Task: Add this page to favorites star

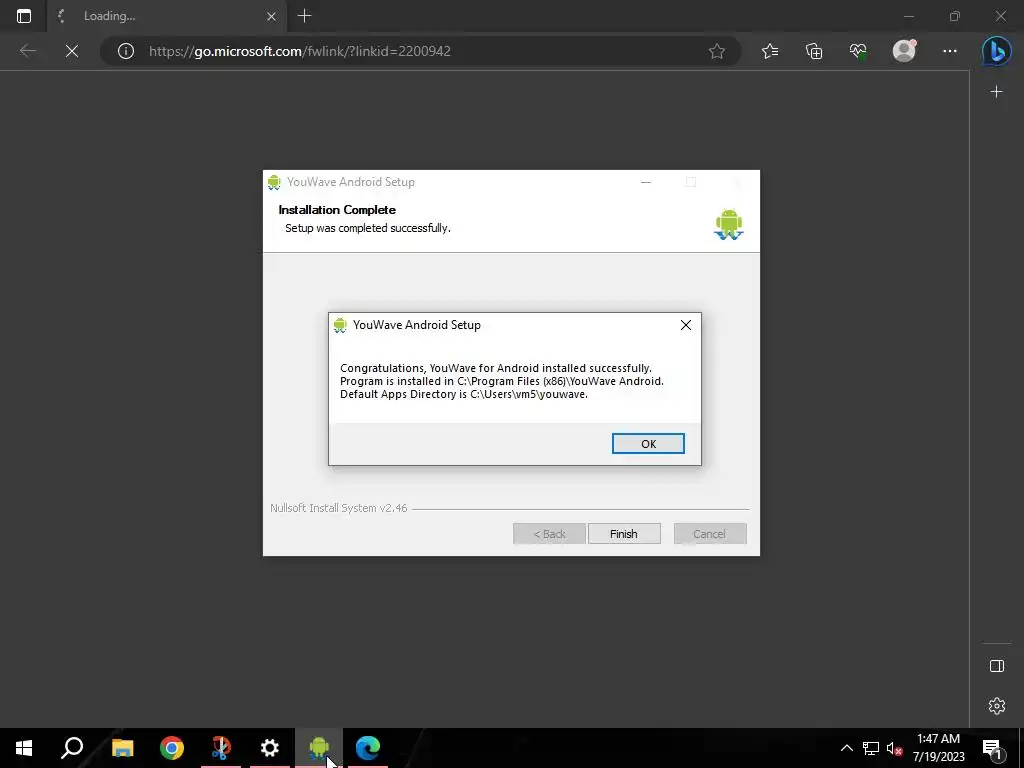Action: 716,51
